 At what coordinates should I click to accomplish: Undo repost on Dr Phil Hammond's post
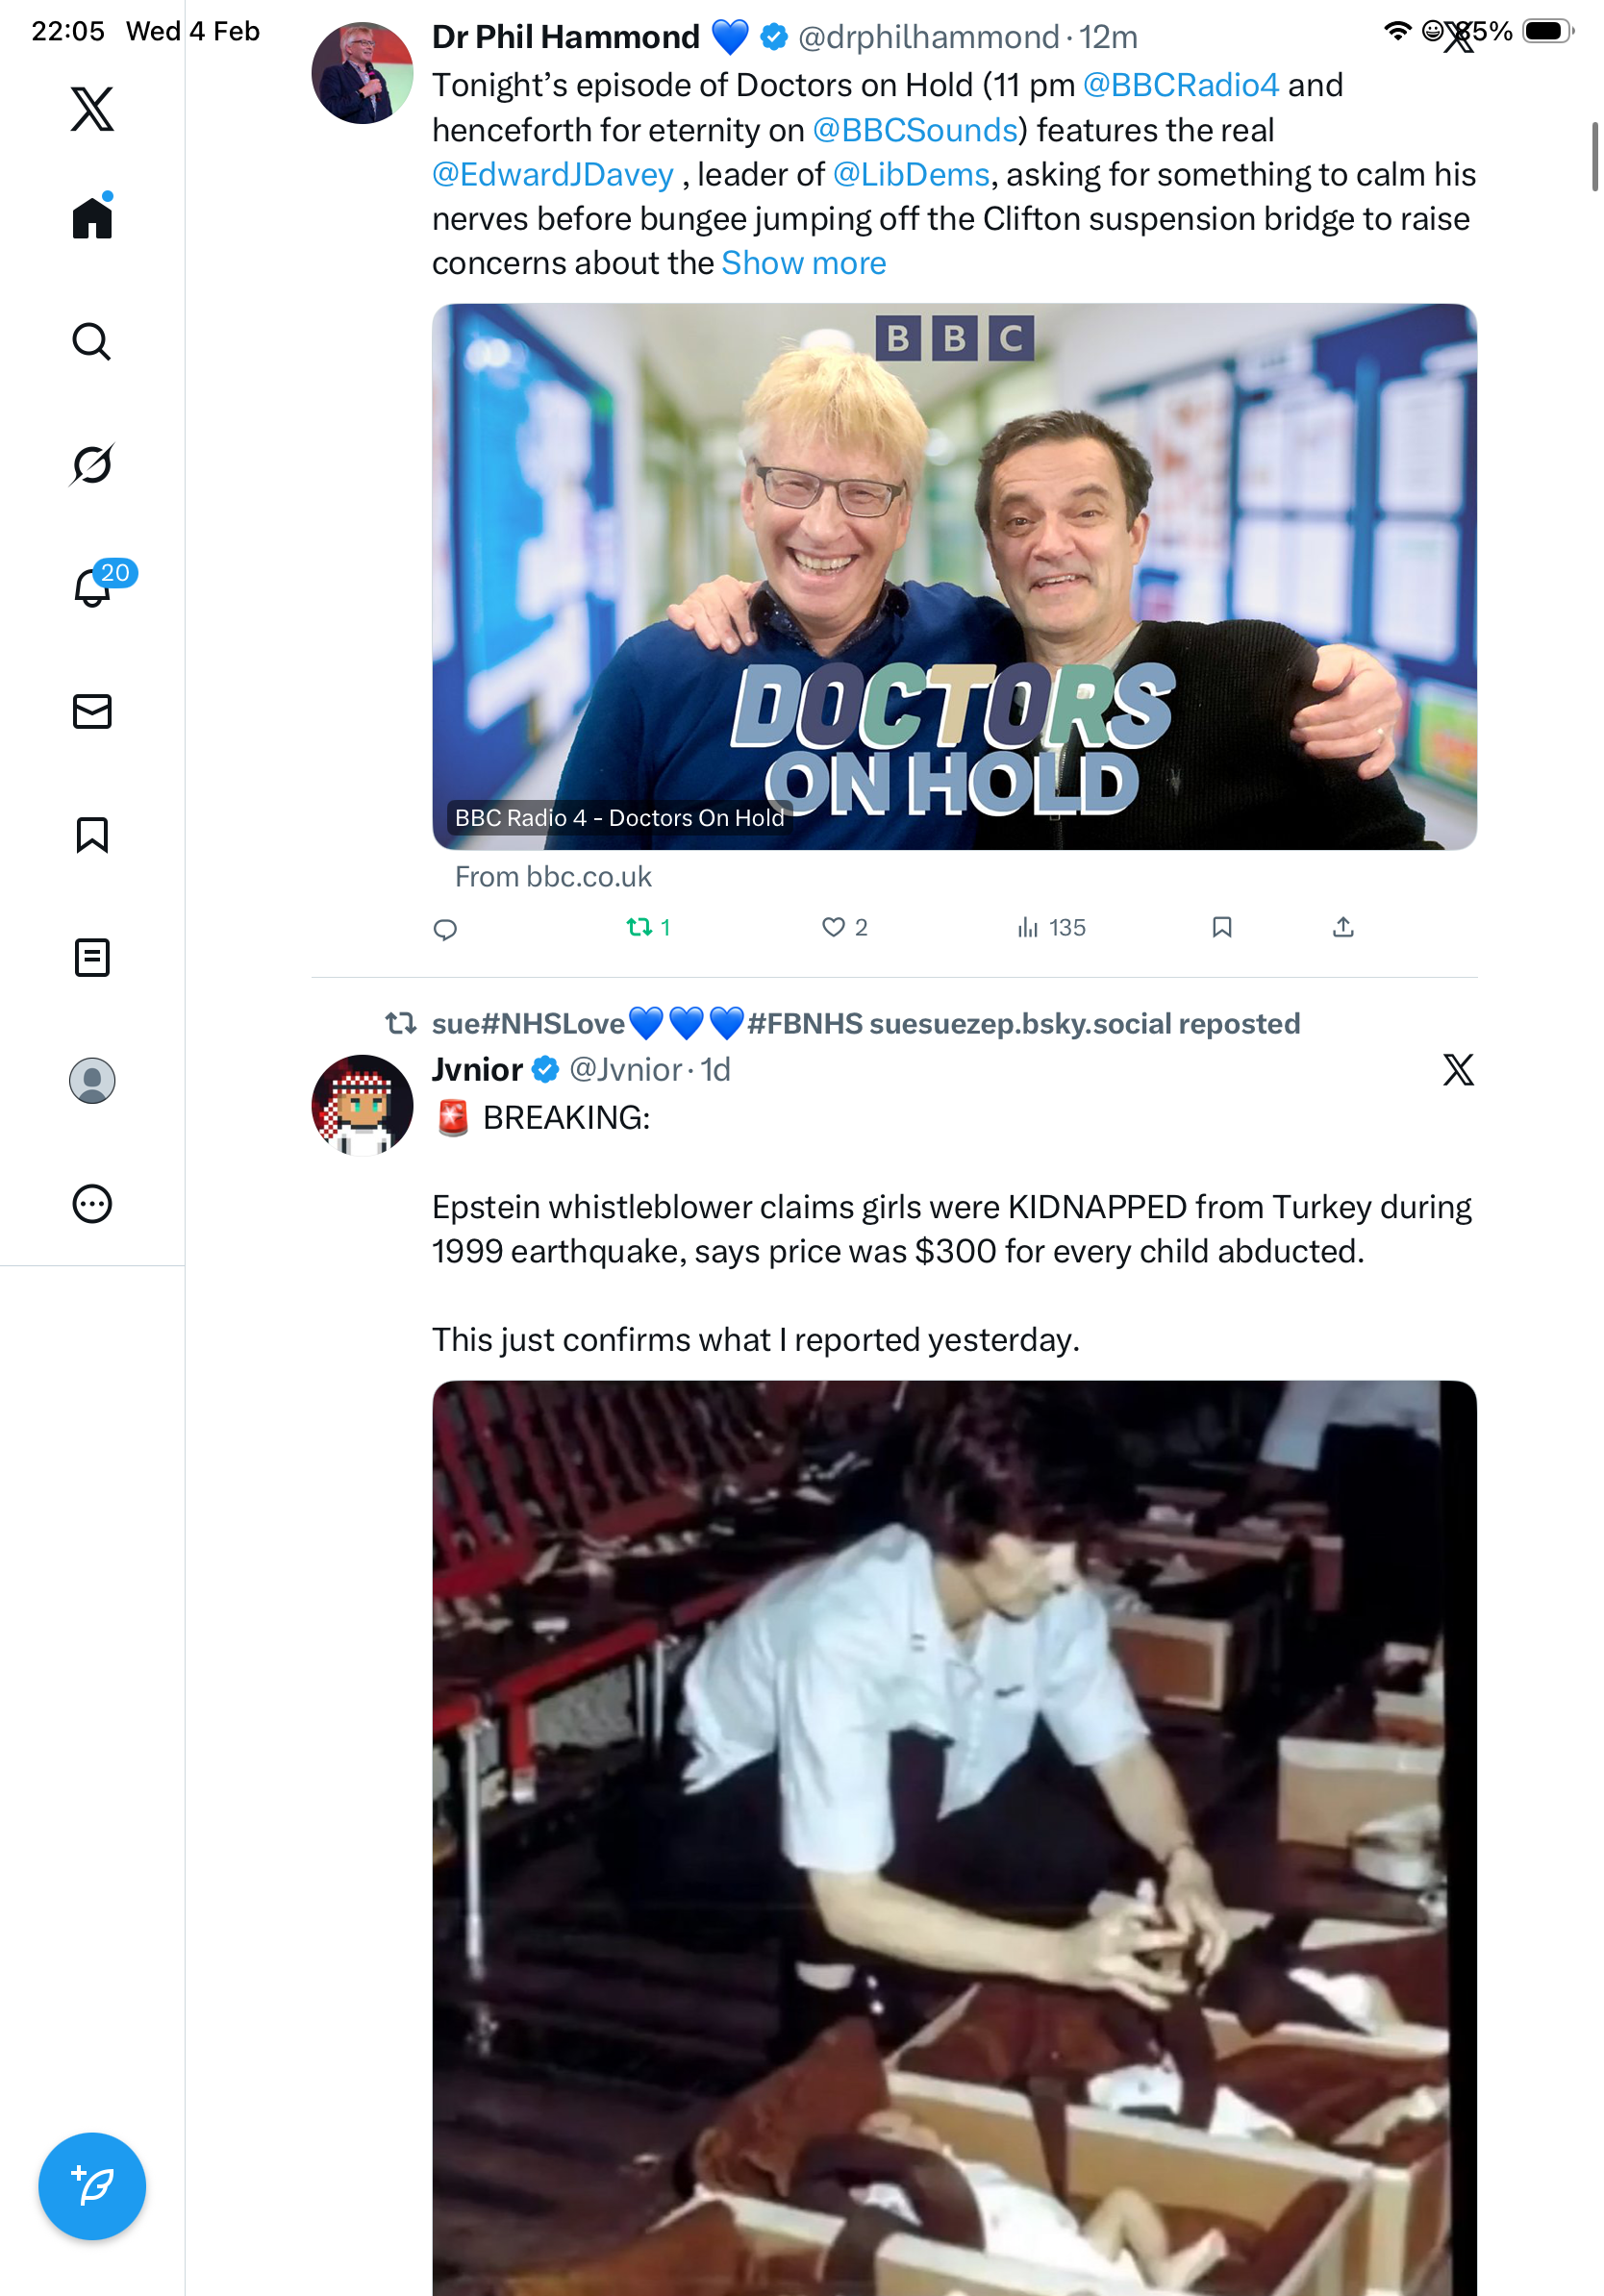(639, 927)
